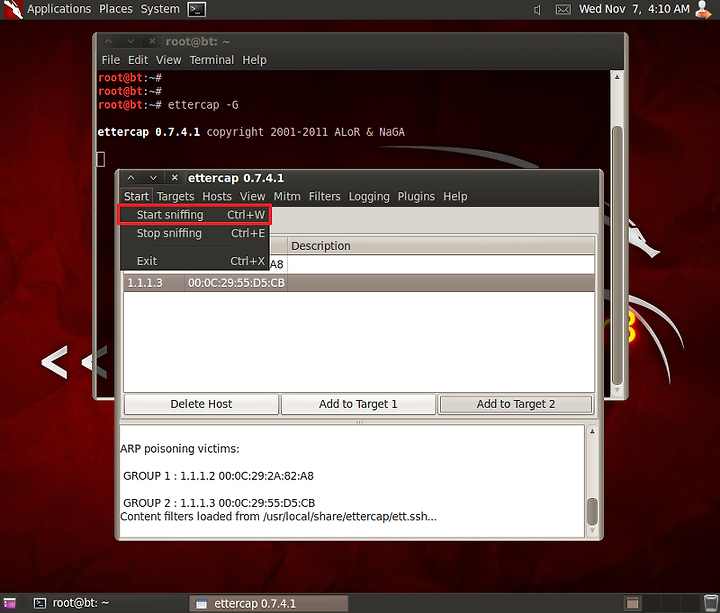Open the ettercap Help menu
Image resolution: width=720 pixels, height=613 pixels.
click(x=455, y=197)
